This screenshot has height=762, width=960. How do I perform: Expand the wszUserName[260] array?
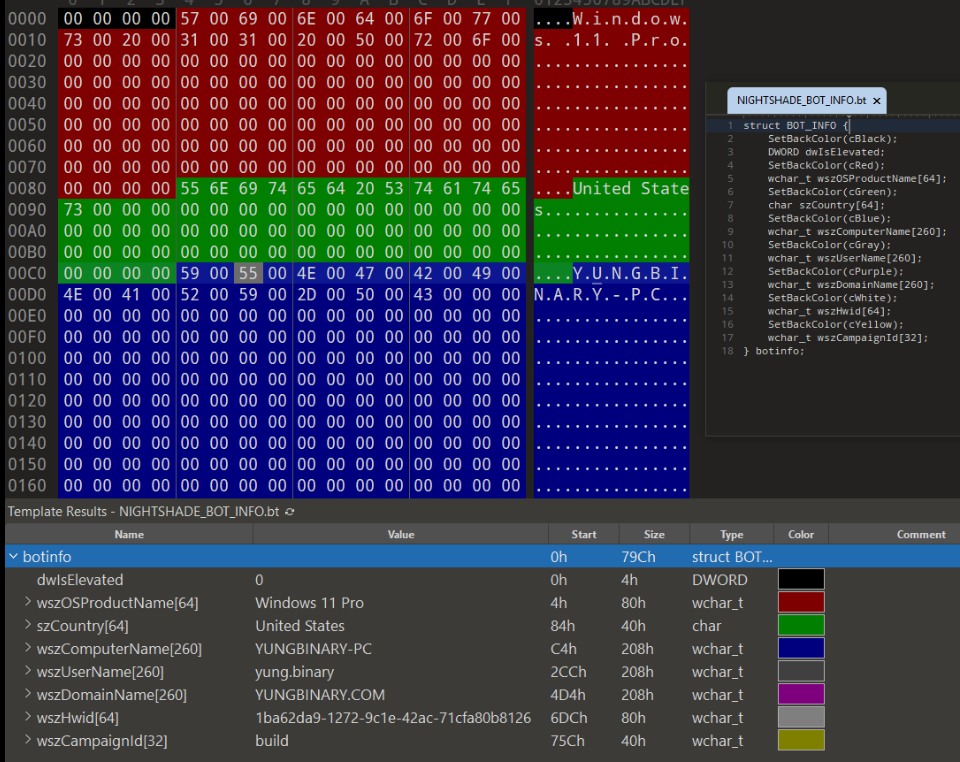click(x=28, y=671)
